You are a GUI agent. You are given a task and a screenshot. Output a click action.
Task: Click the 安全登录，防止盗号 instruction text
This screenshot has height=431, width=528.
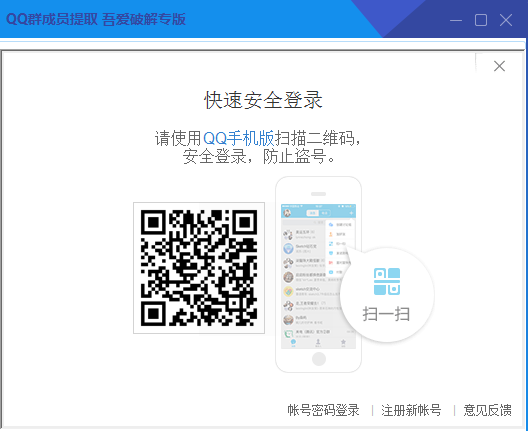[x=259, y=156]
